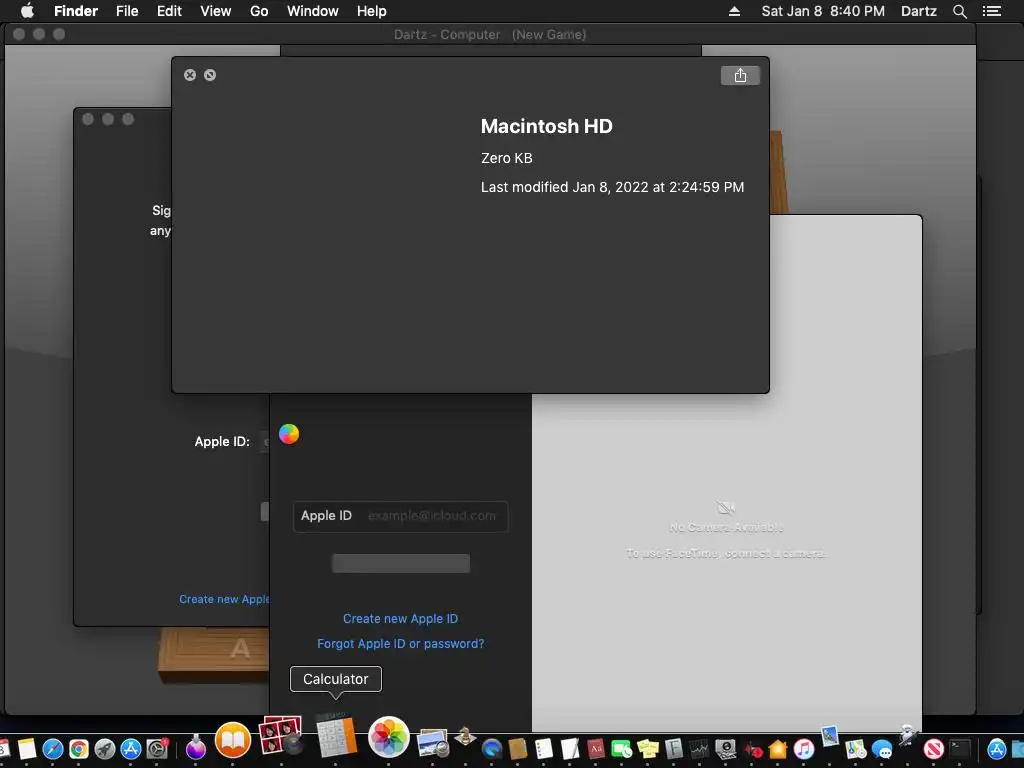Open News app in the Dock
The height and width of the screenshot is (768, 1024).
tap(934, 748)
